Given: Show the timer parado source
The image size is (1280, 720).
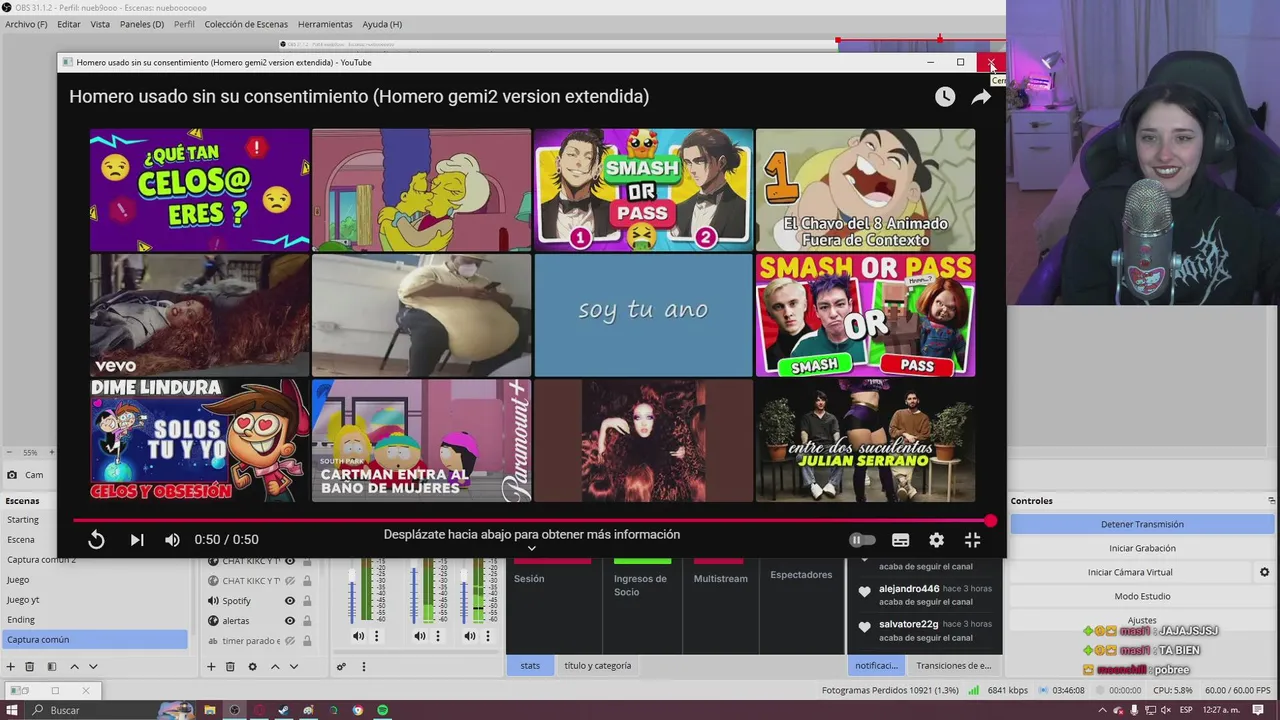Looking at the screenshot, I should (290, 641).
